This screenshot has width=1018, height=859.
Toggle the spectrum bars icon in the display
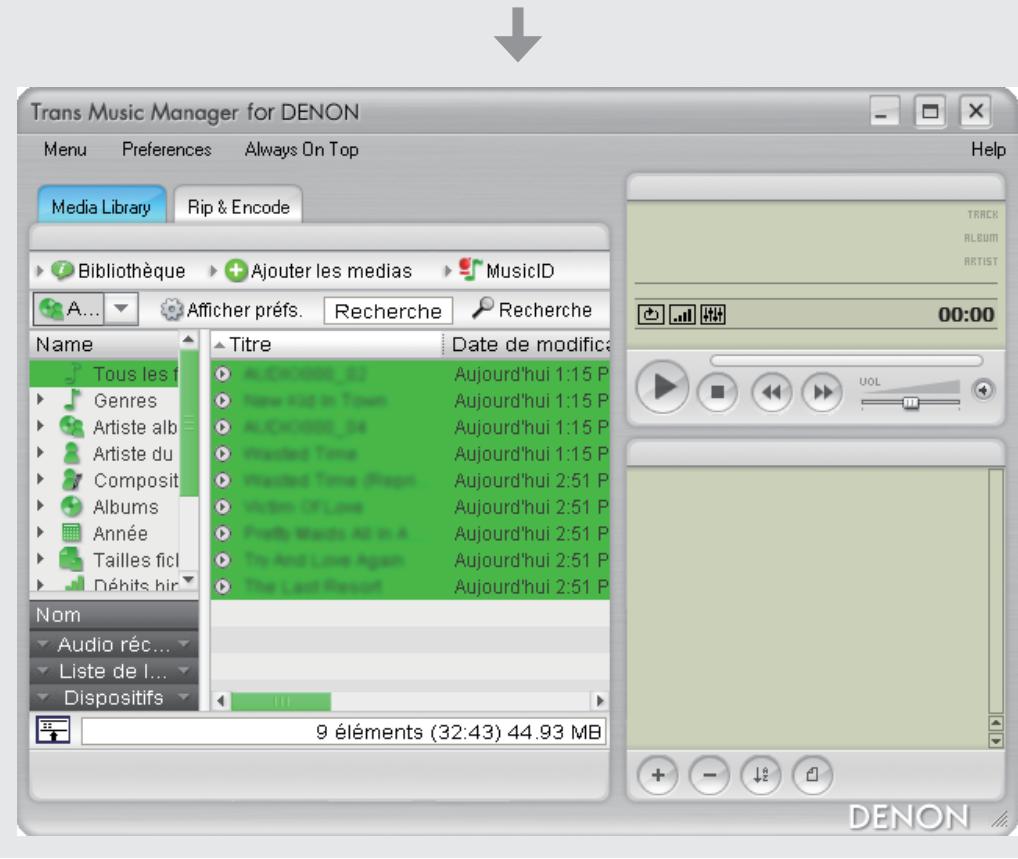point(682,315)
